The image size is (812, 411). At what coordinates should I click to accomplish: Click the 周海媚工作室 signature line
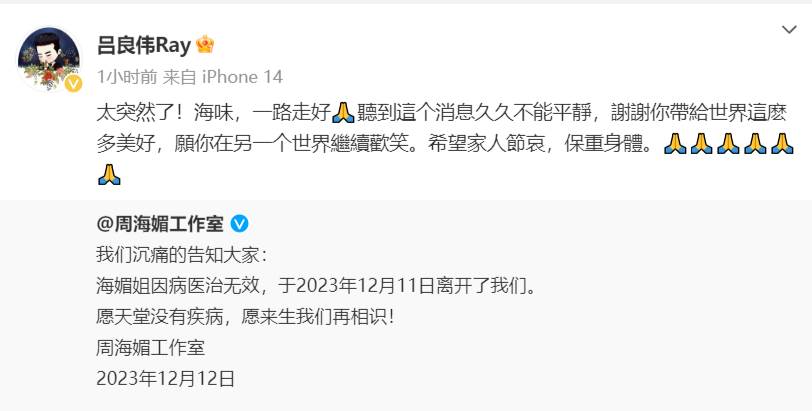click(x=151, y=347)
